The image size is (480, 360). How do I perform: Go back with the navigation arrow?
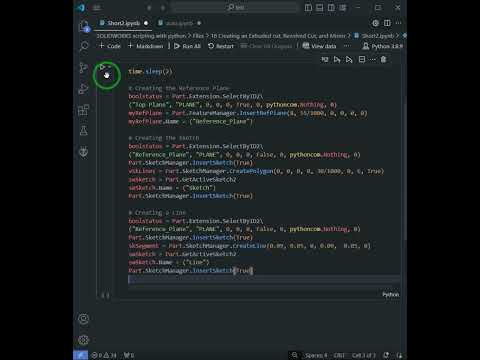149,7
